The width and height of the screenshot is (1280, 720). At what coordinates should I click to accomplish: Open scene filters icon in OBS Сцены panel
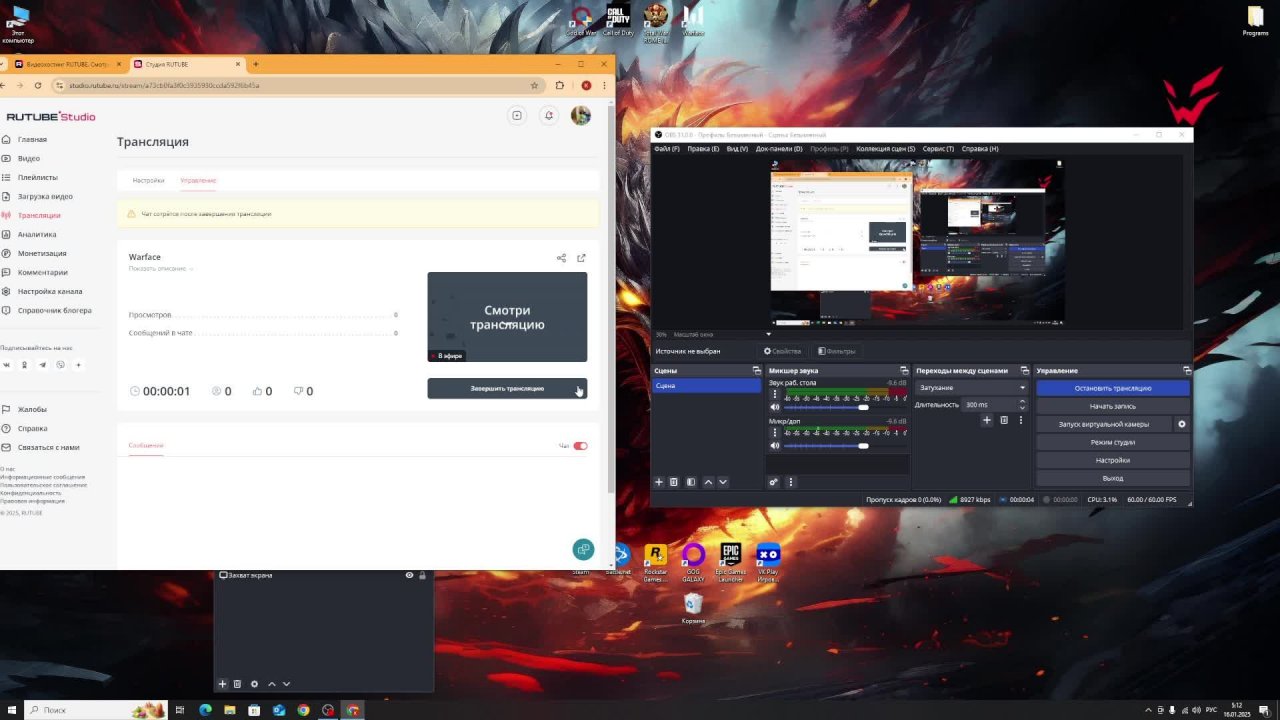(x=691, y=482)
